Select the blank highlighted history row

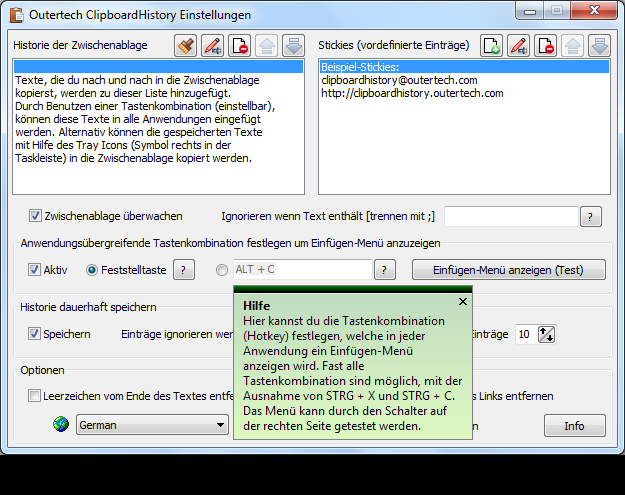(x=159, y=67)
